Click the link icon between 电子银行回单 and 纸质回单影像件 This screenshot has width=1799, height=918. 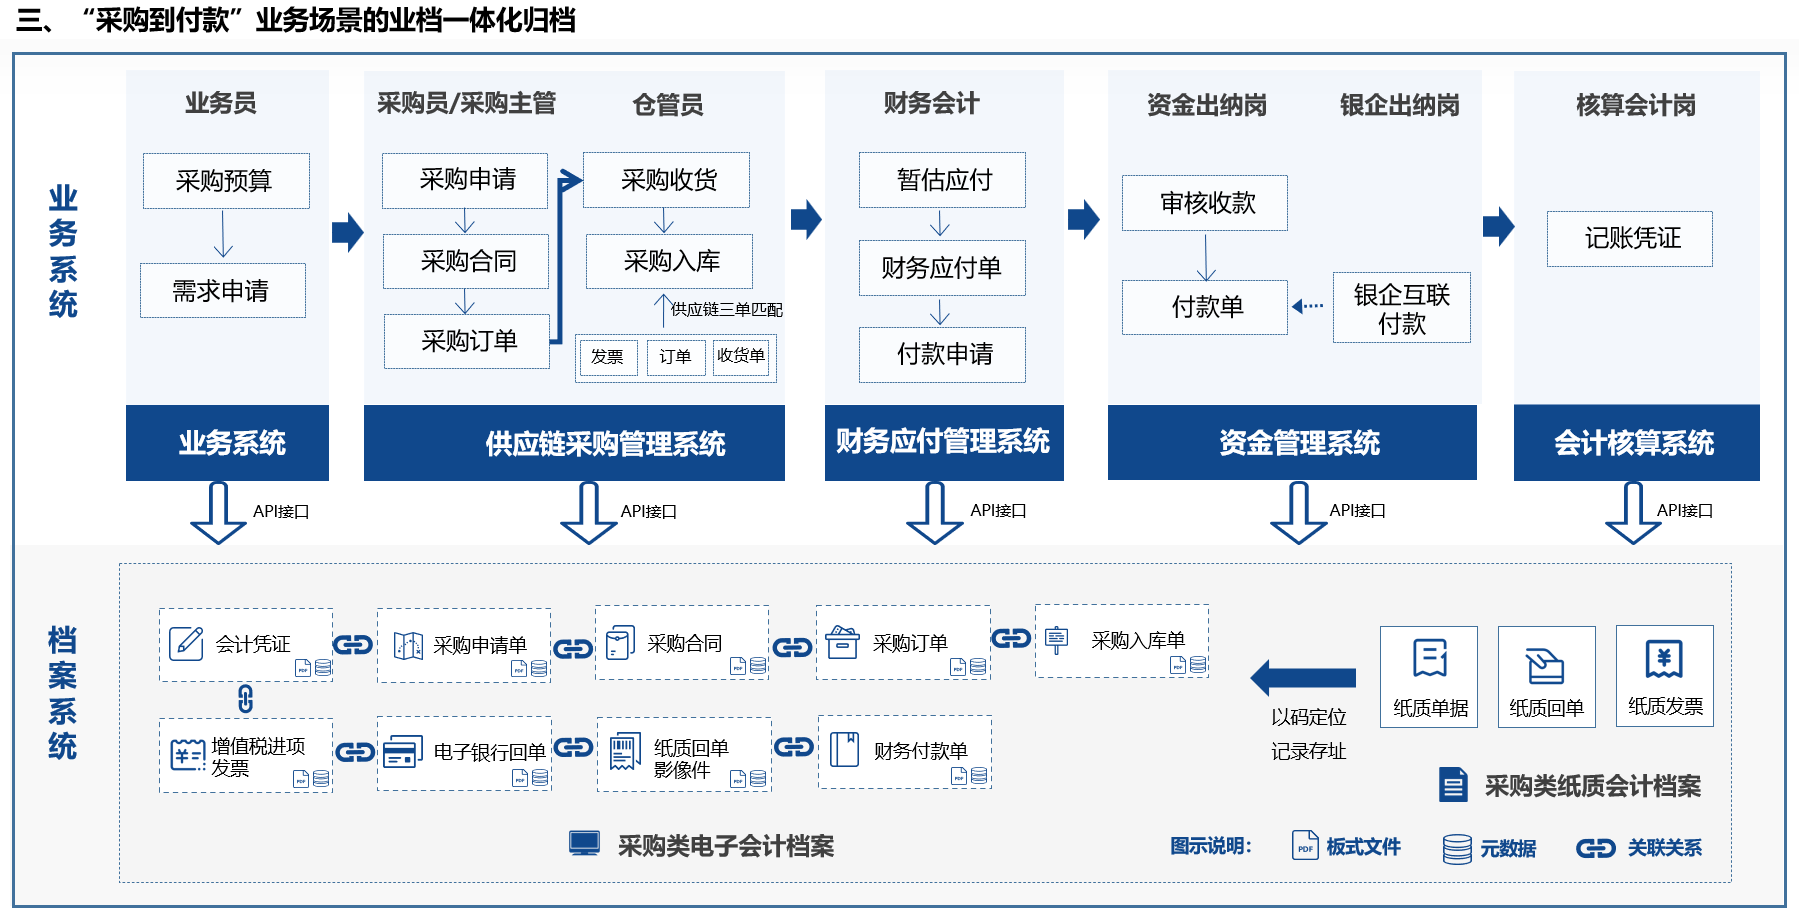[573, 747]
